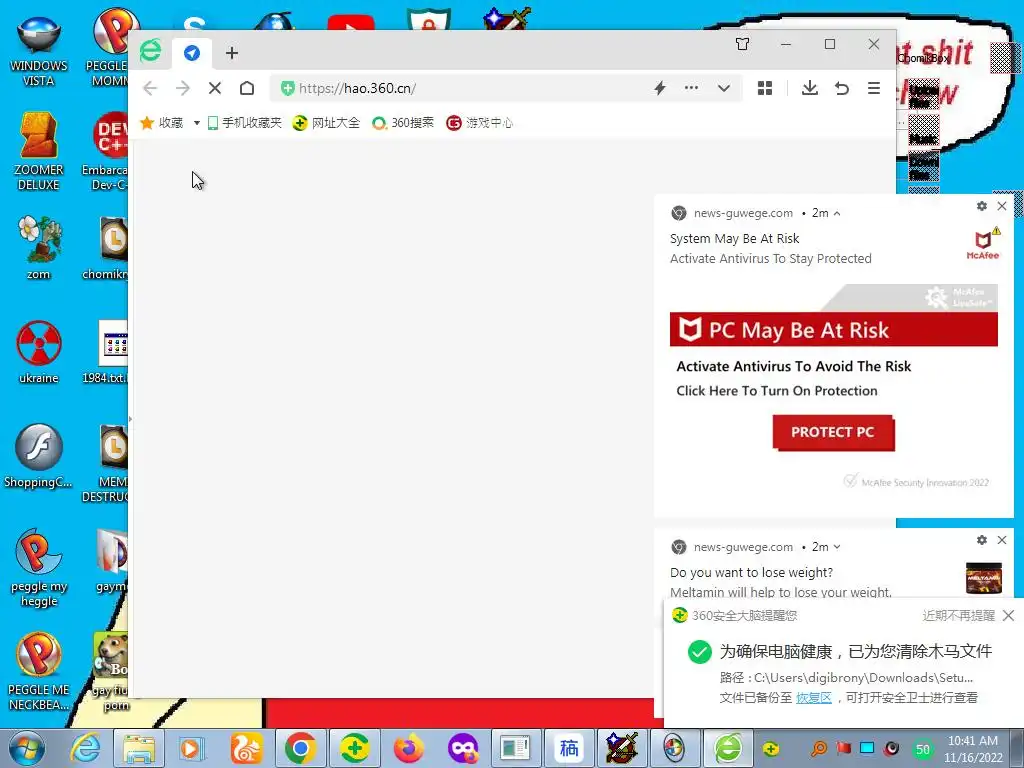Expand the address bar dropdown chevron
Screen dimensions: 1024x768
click(724, 88)
